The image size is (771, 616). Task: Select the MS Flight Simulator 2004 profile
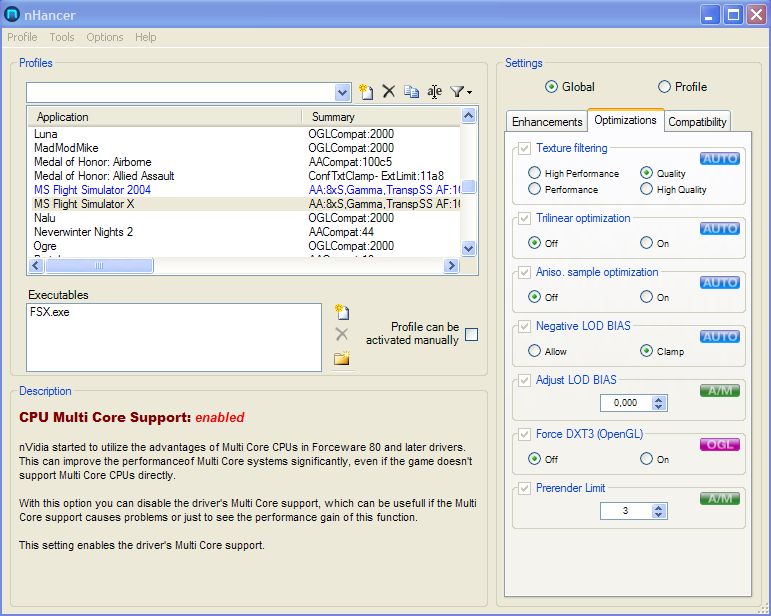click(x=245, y=190)
